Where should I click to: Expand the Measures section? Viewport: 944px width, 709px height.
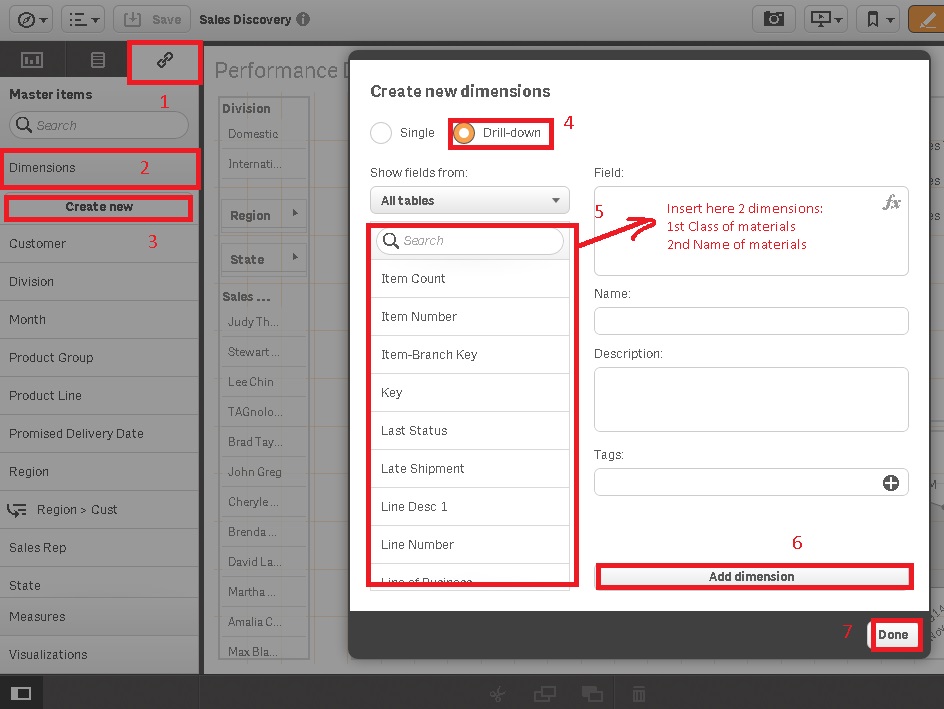click(x=99, y=617)
